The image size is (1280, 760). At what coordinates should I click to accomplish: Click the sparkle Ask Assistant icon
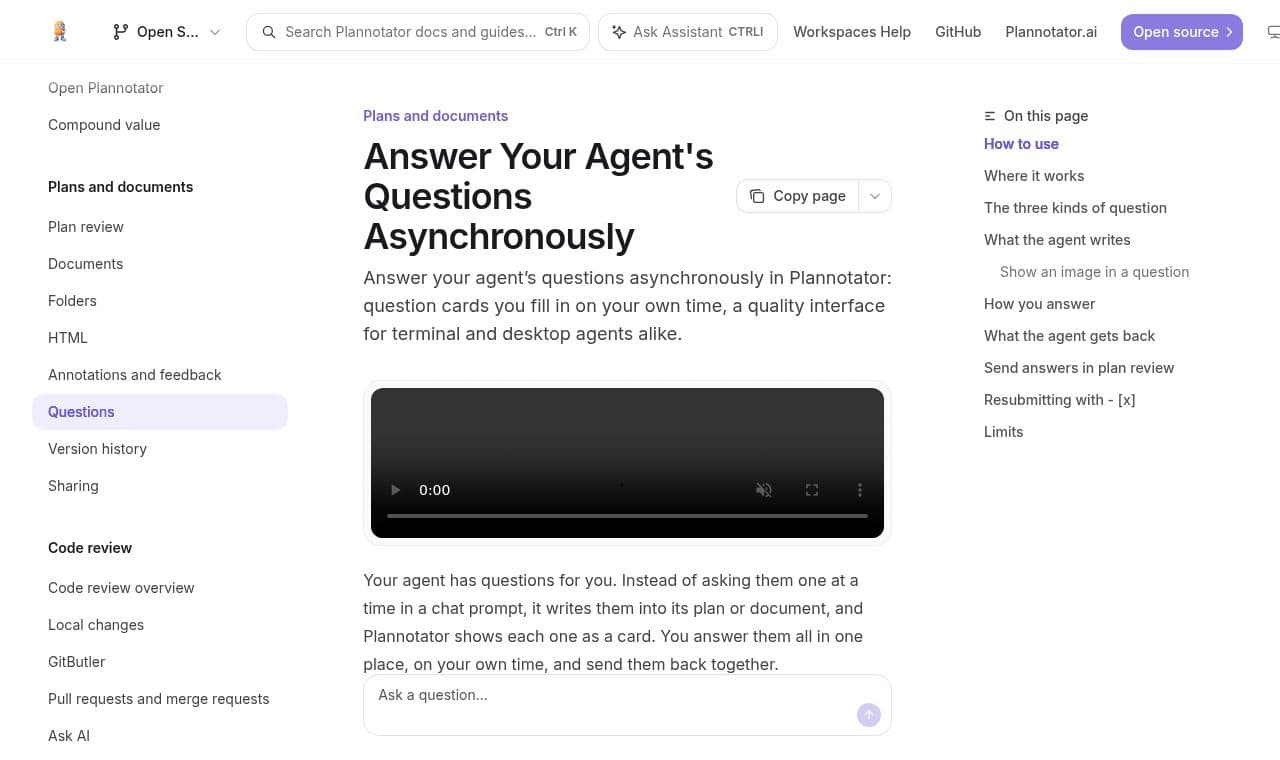click(619, 32)
